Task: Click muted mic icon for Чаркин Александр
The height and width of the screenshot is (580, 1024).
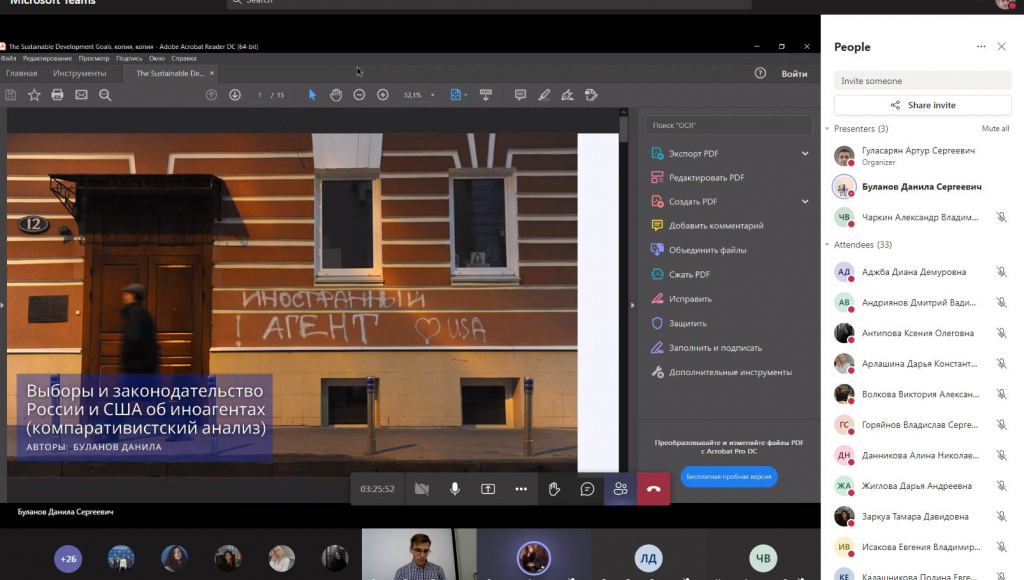Action: point(1001,217)
